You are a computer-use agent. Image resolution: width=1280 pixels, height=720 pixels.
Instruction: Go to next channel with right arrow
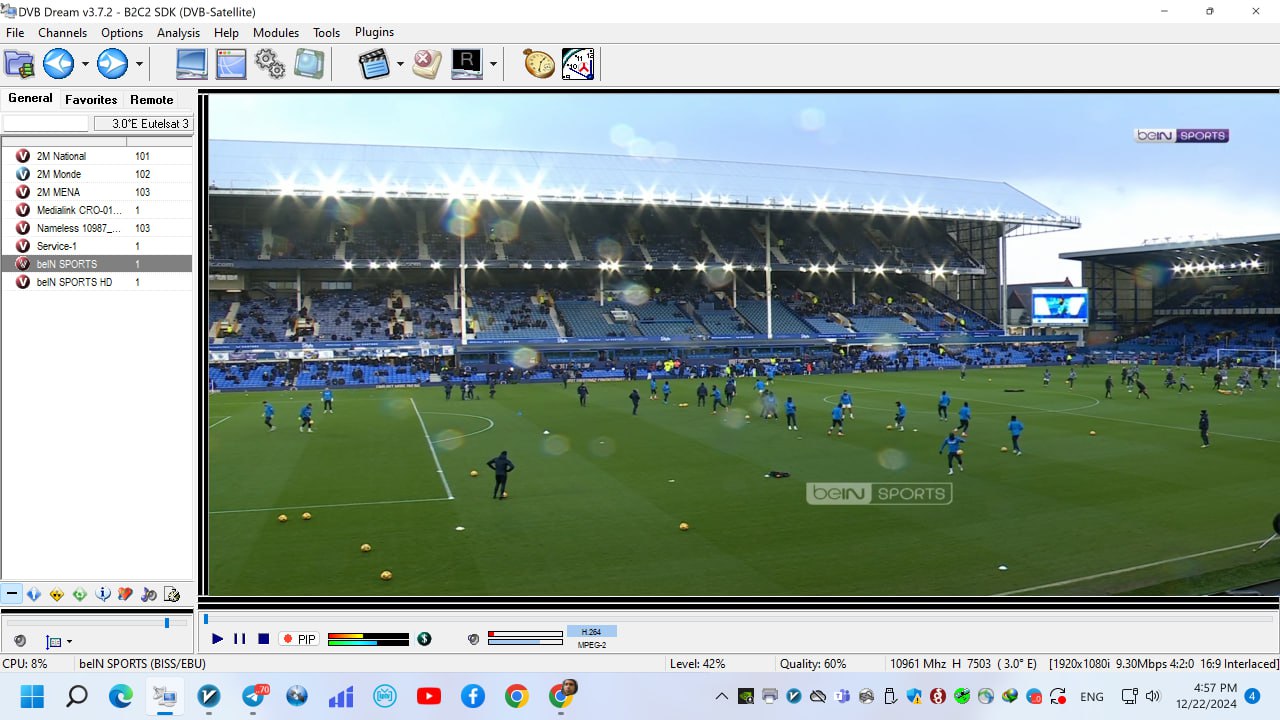coord(112,64)
